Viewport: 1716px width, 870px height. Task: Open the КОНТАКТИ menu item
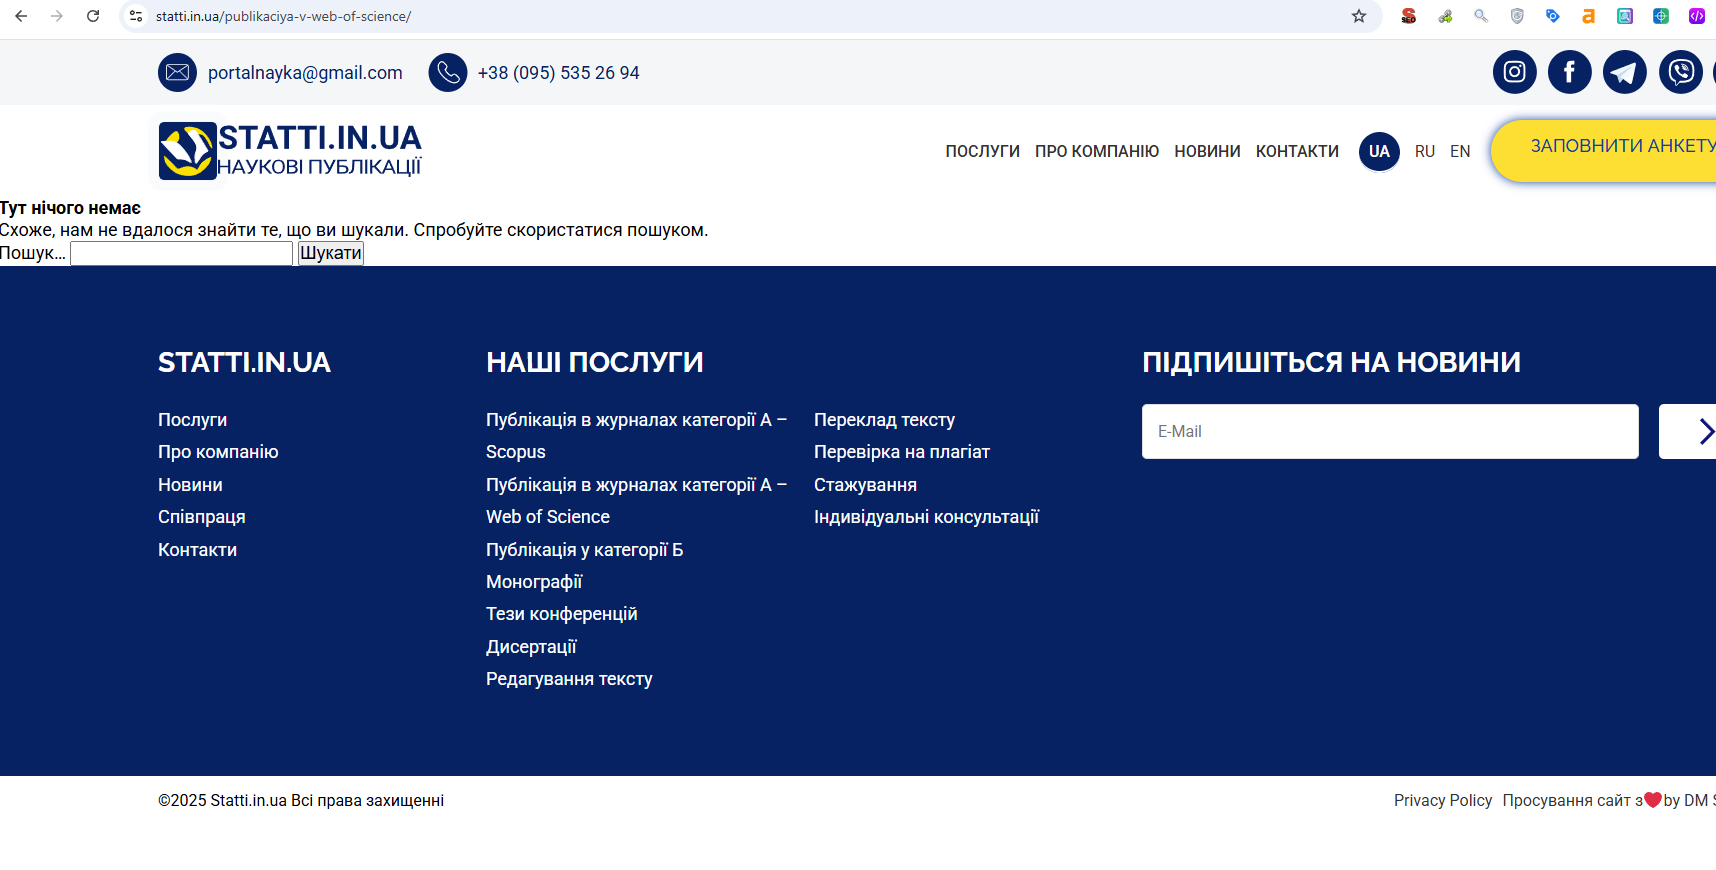pyautogui.click(x=1297, y=151)
